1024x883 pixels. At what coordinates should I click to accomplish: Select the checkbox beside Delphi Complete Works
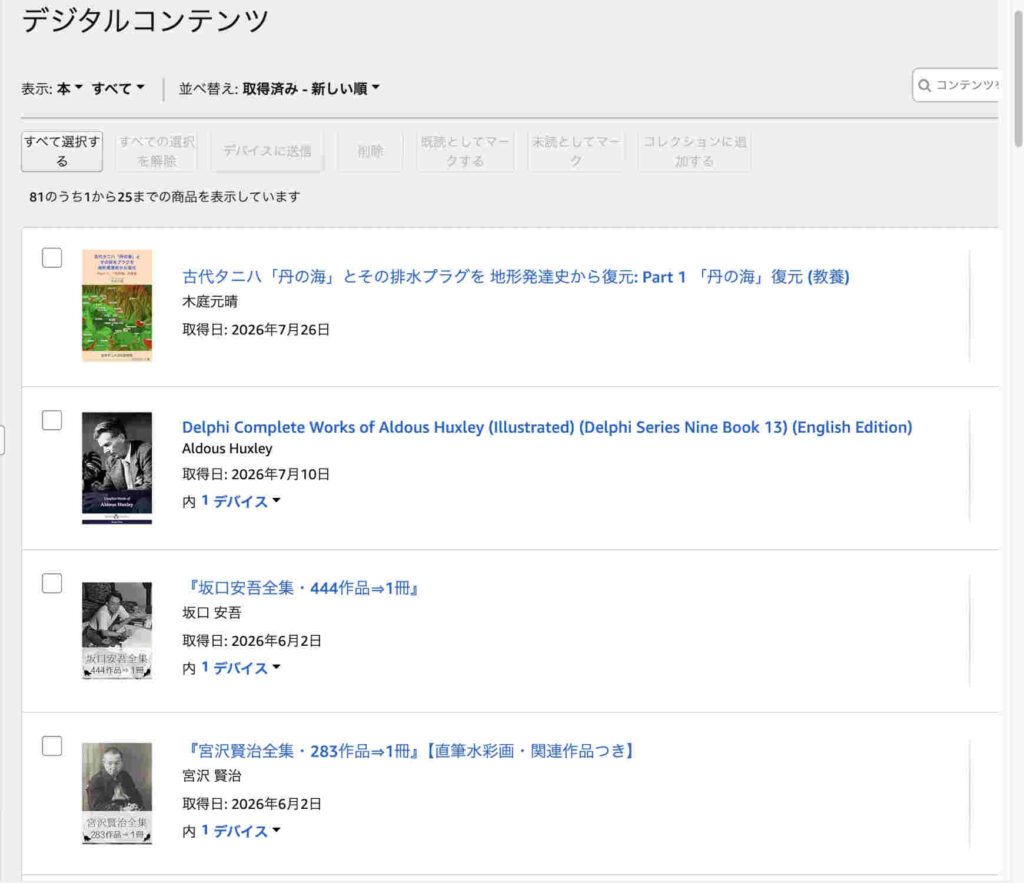pyautogui.click(x=52, y=420)
